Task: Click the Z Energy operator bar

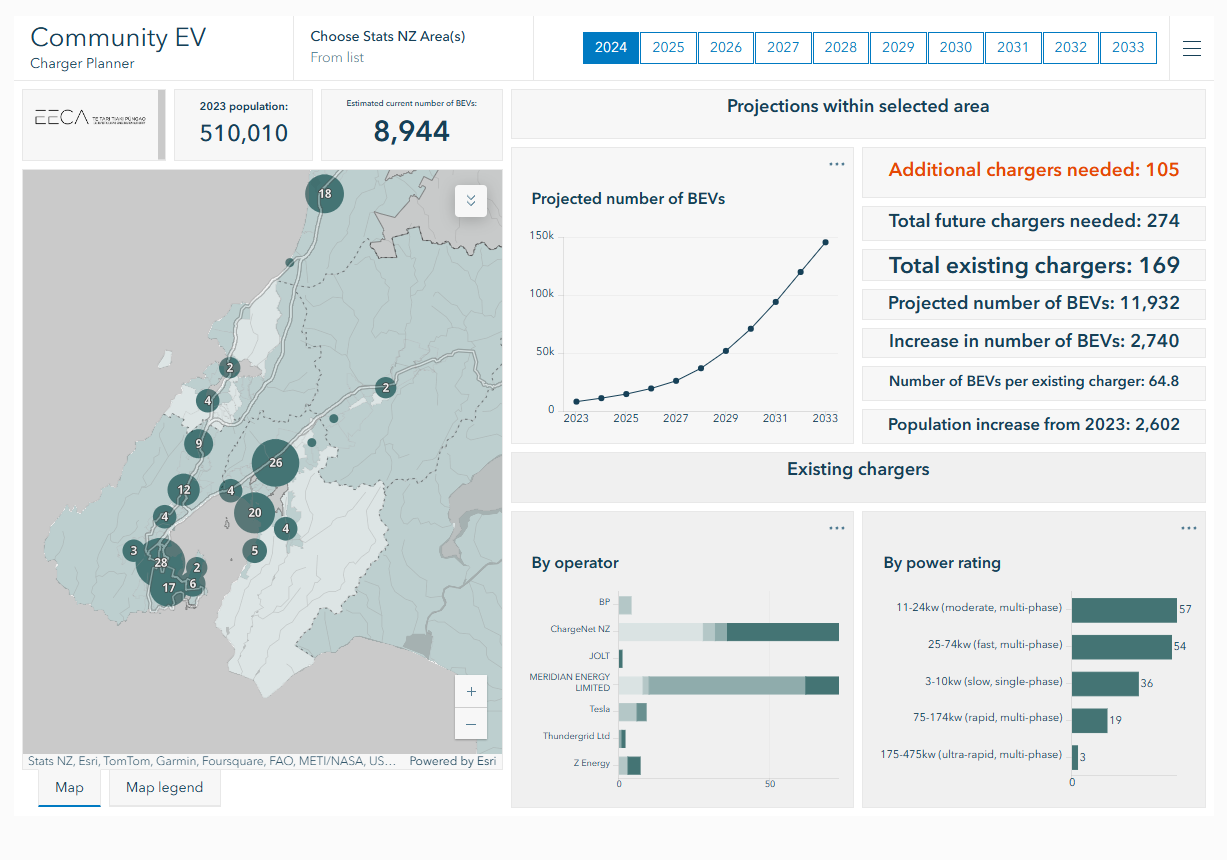Action: tap(630, 766)
